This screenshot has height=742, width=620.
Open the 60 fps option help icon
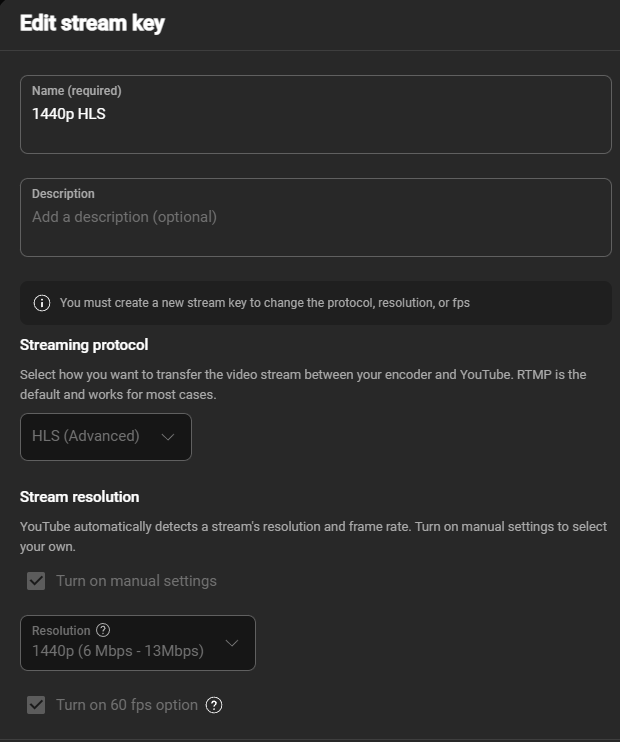(x=214, y=705)
